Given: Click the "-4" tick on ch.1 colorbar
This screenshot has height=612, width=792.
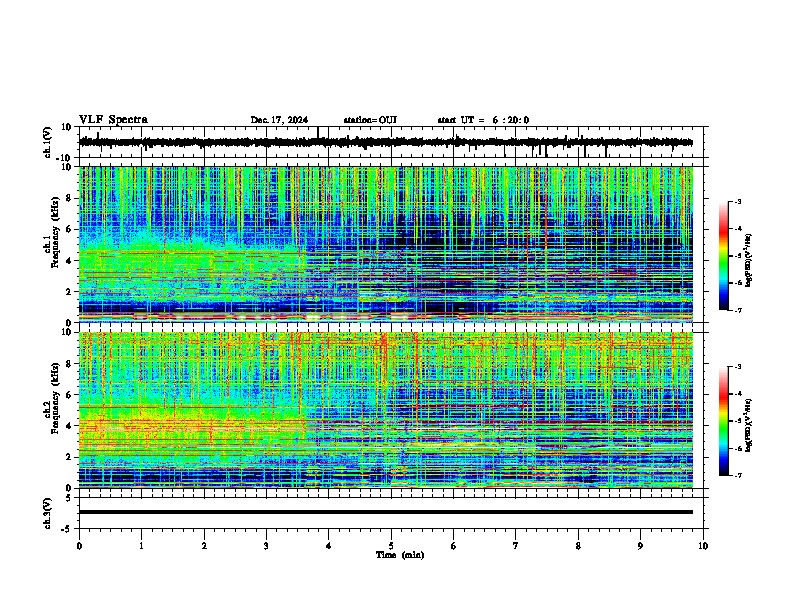Looking at the screenshot, I should (x=738, y=229).
